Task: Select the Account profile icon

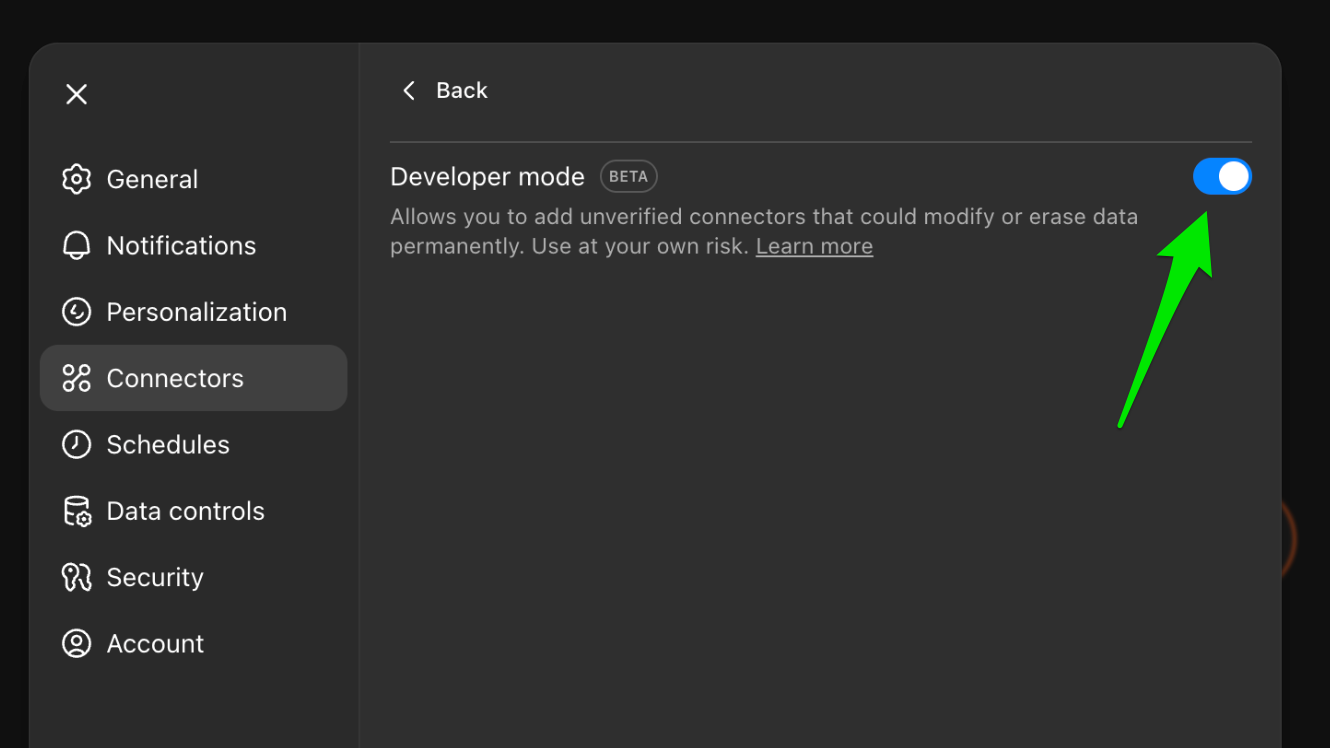Action: [77, 643]
